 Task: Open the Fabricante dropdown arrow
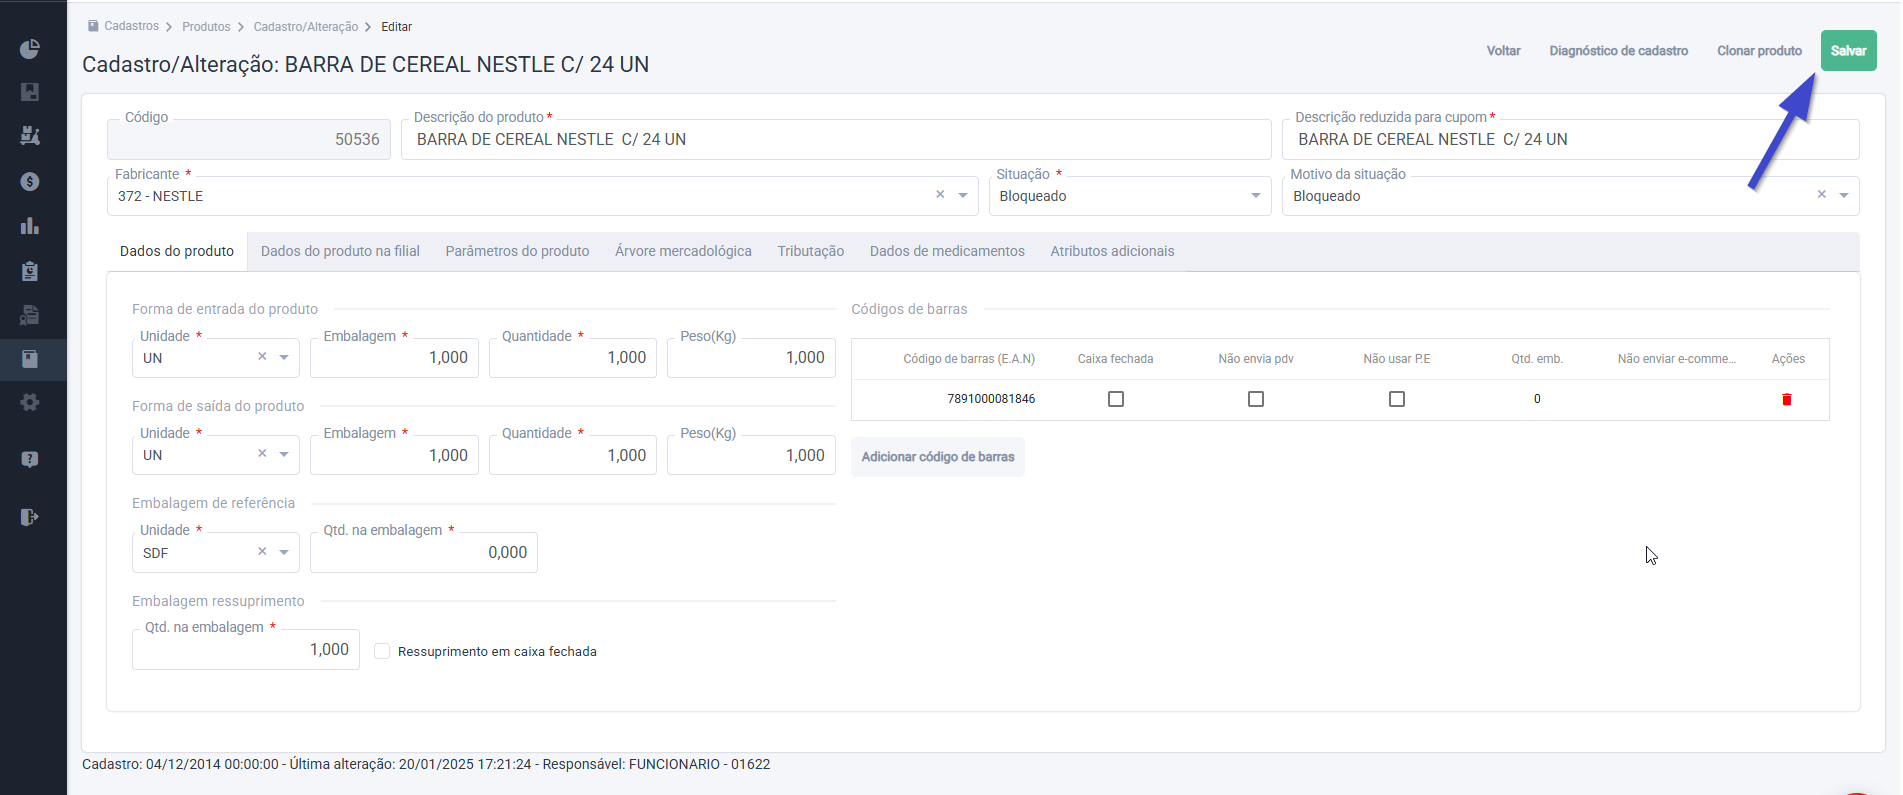963,196
